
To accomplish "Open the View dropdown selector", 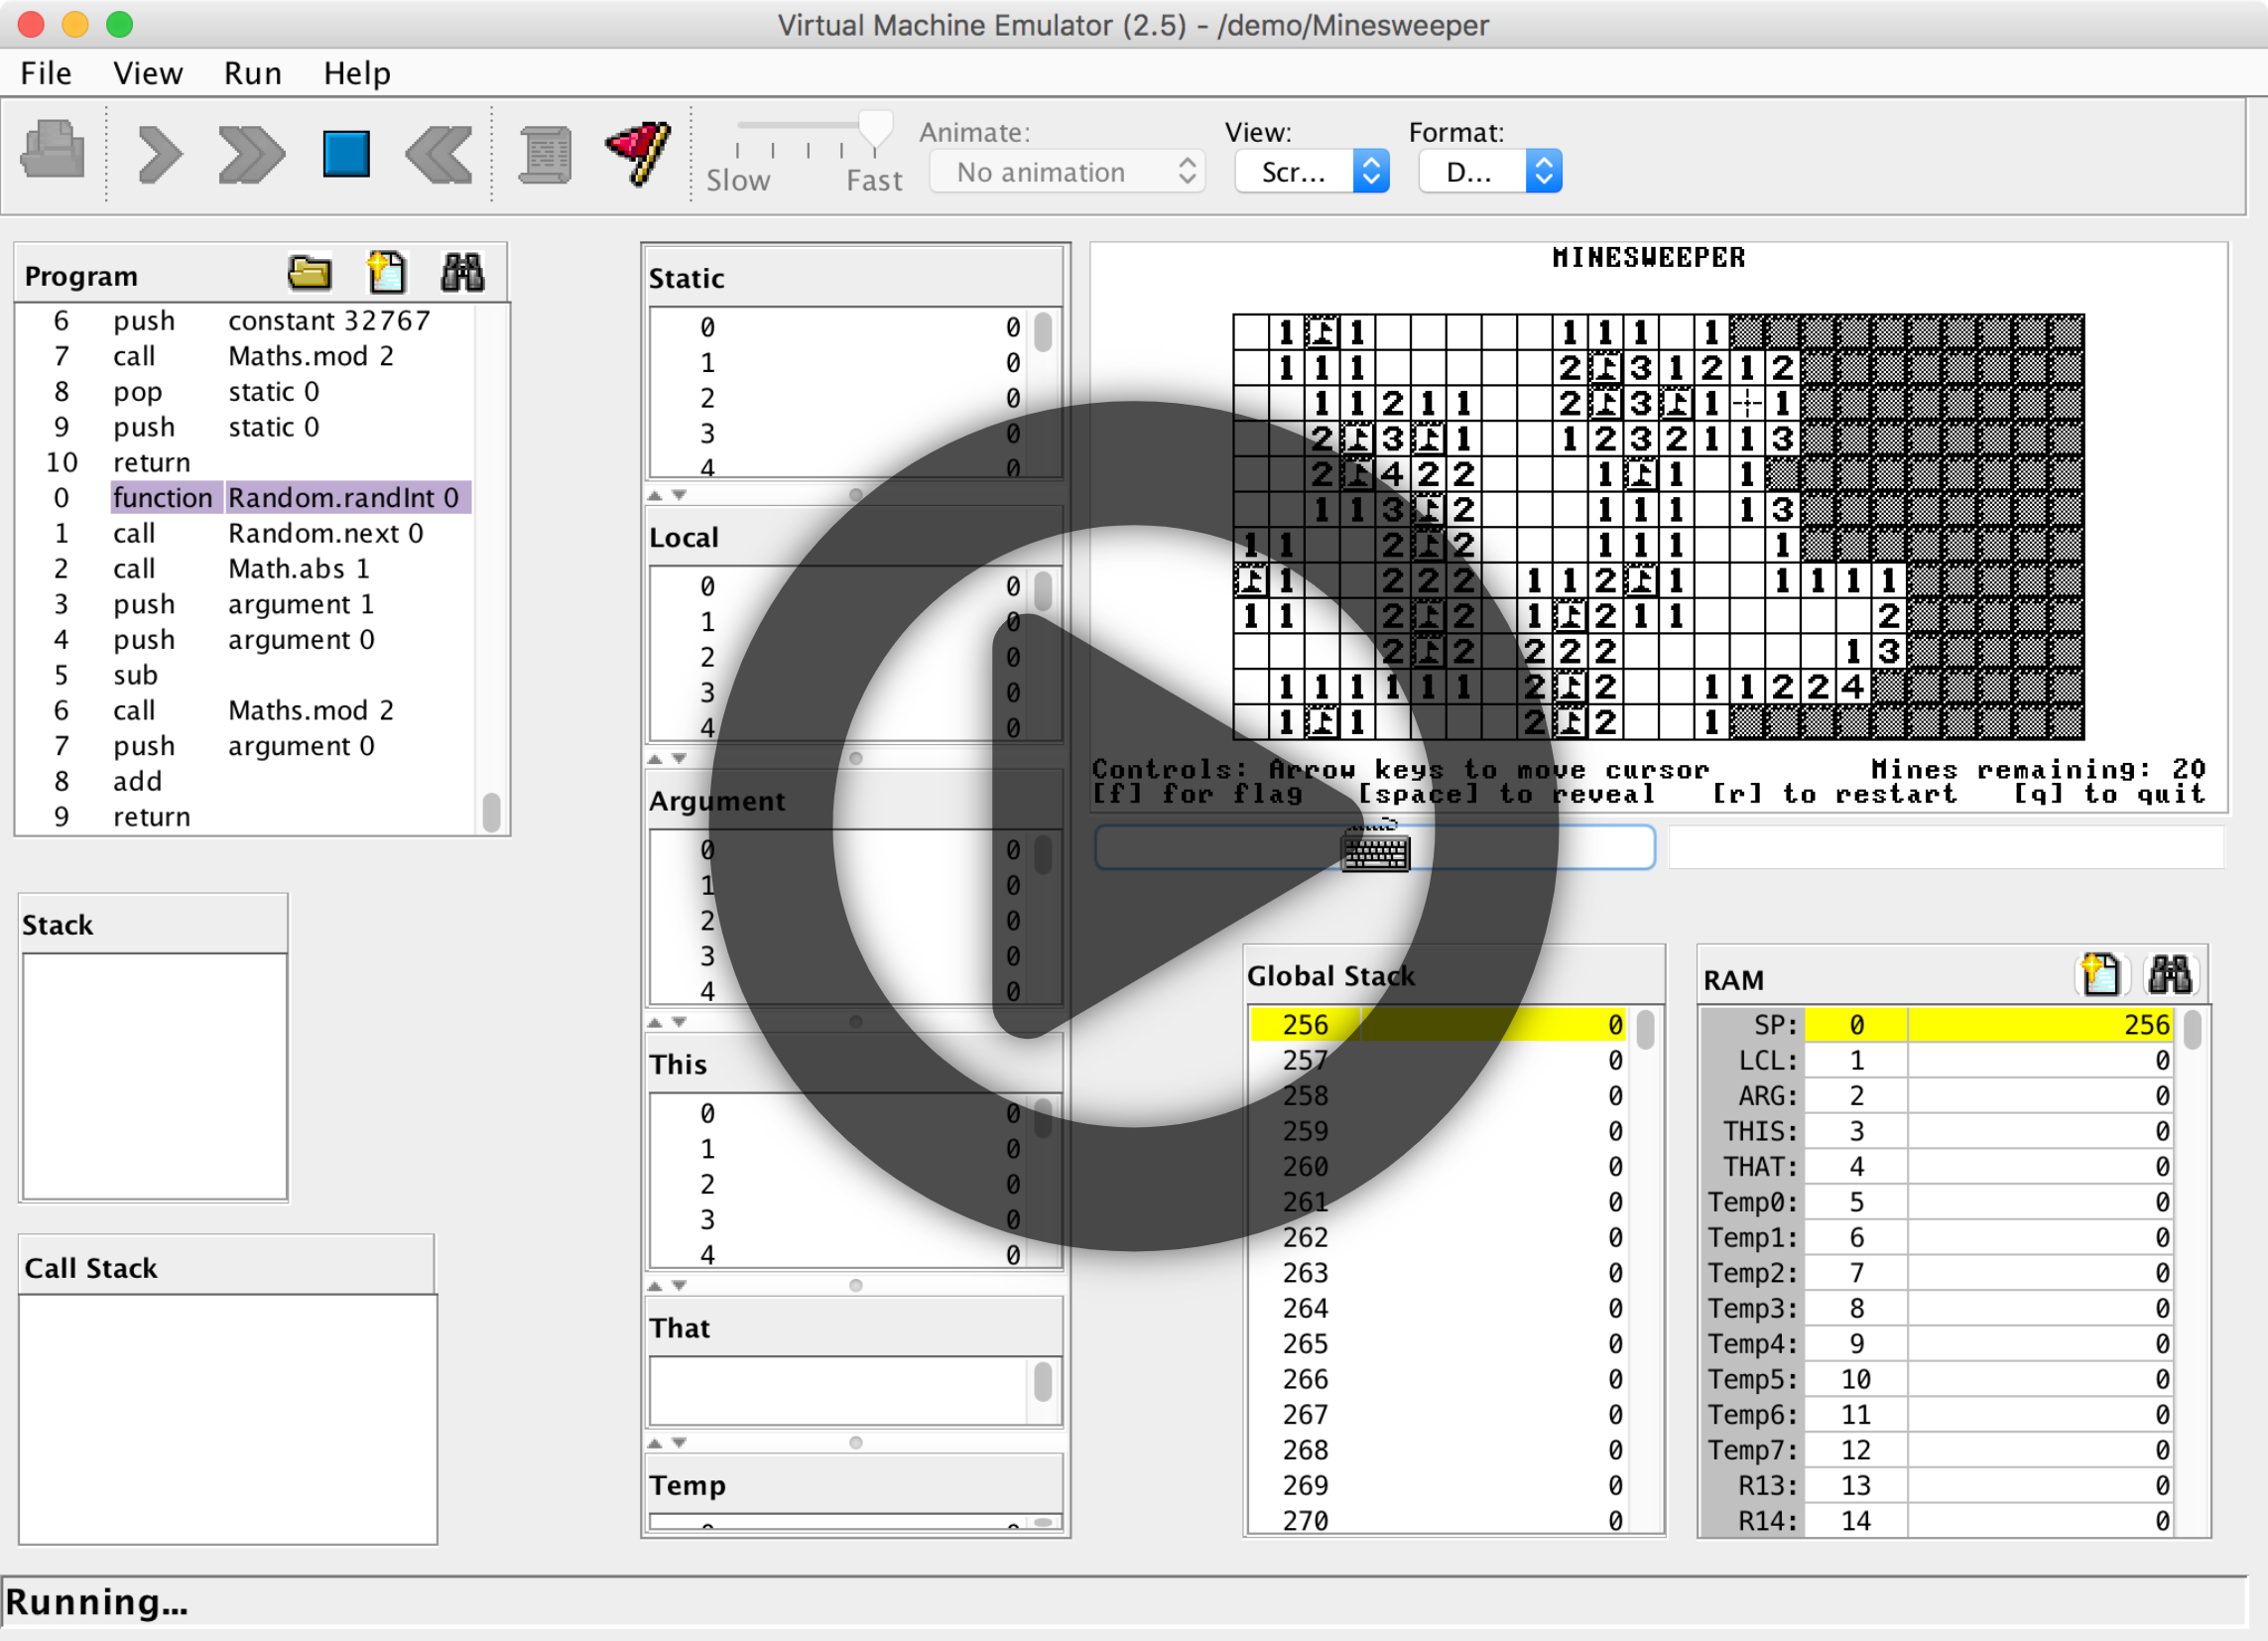I will tap(1312, 172).
